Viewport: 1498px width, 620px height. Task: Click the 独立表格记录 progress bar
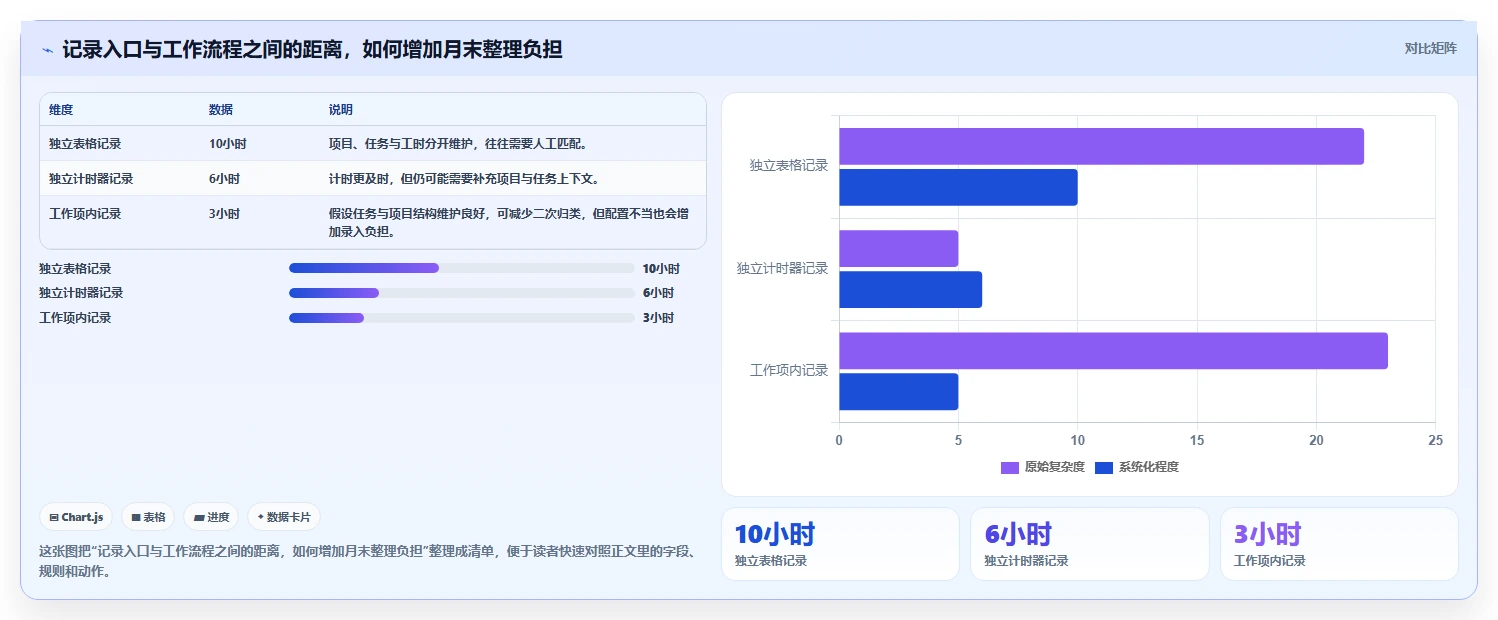pos(461,268)
